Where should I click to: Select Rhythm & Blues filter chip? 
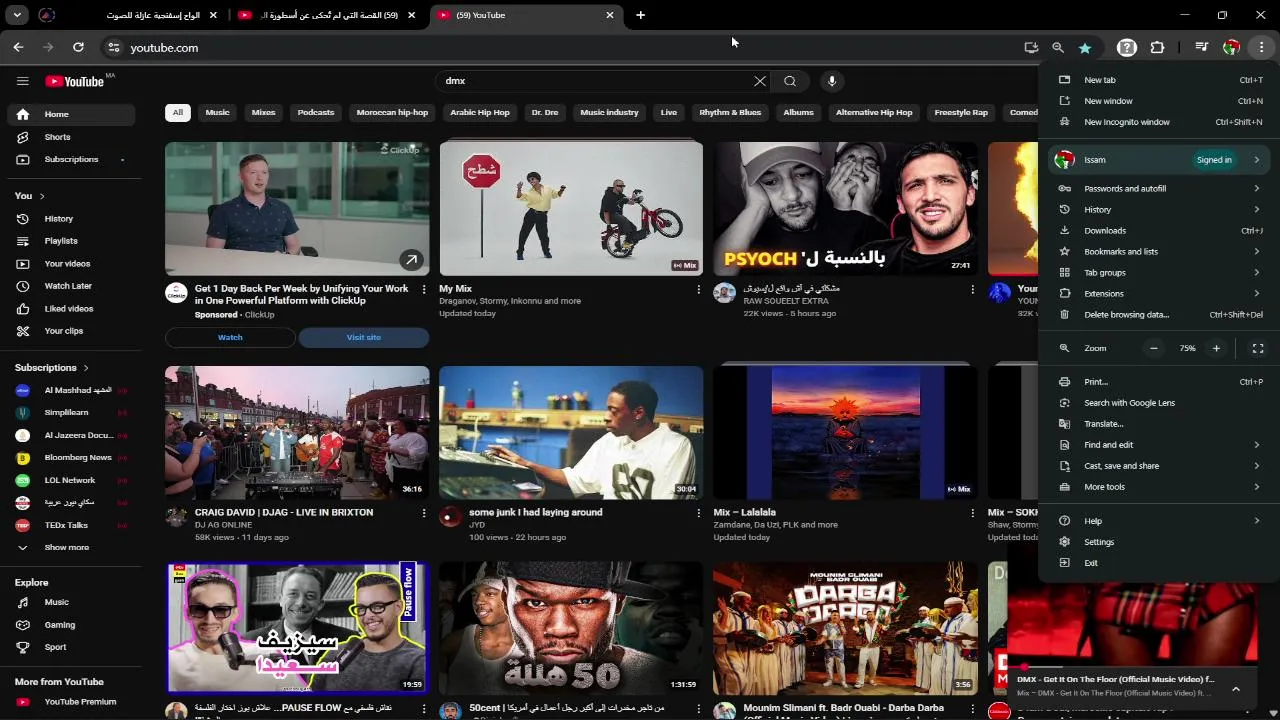(x=730, y=113)
